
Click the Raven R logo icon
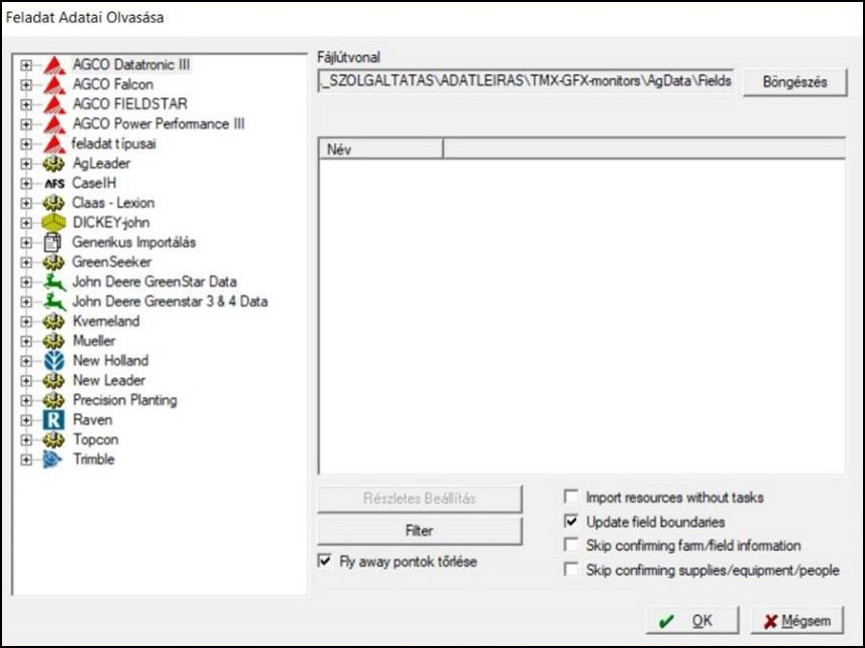click(54, 420)
